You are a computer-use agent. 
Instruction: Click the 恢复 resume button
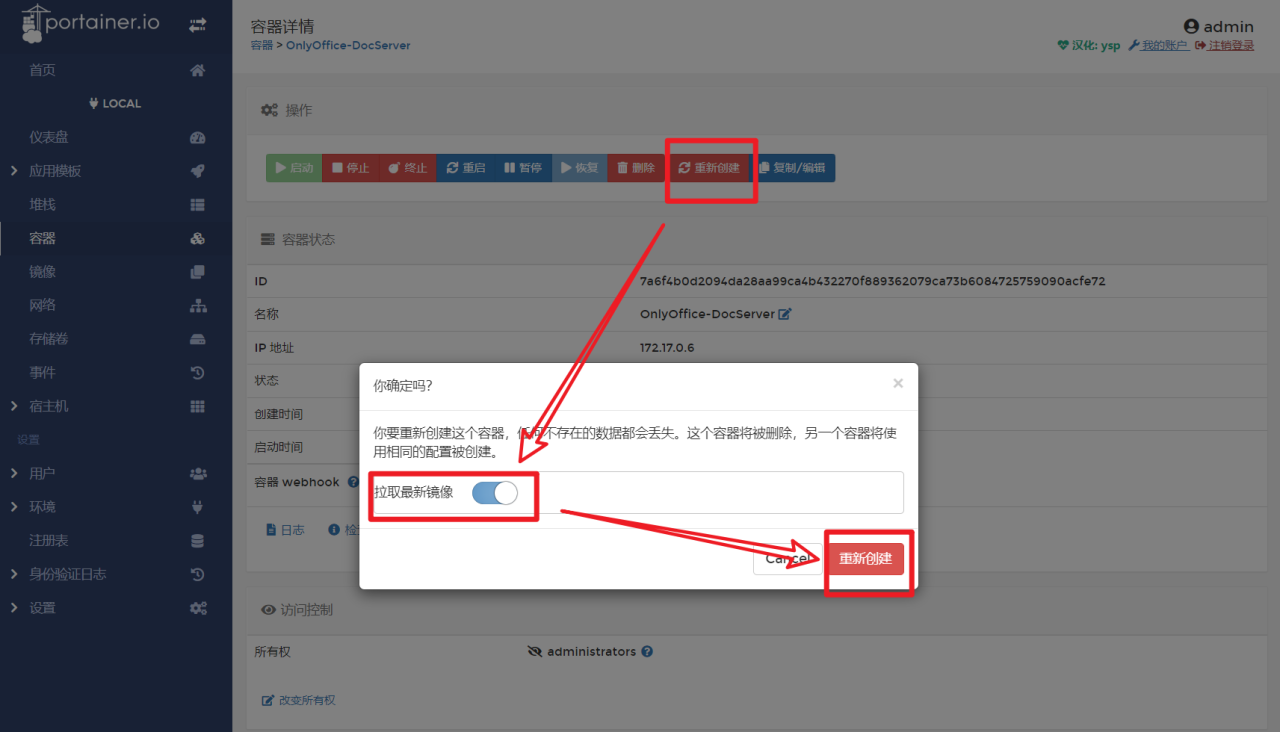[580, 168]
